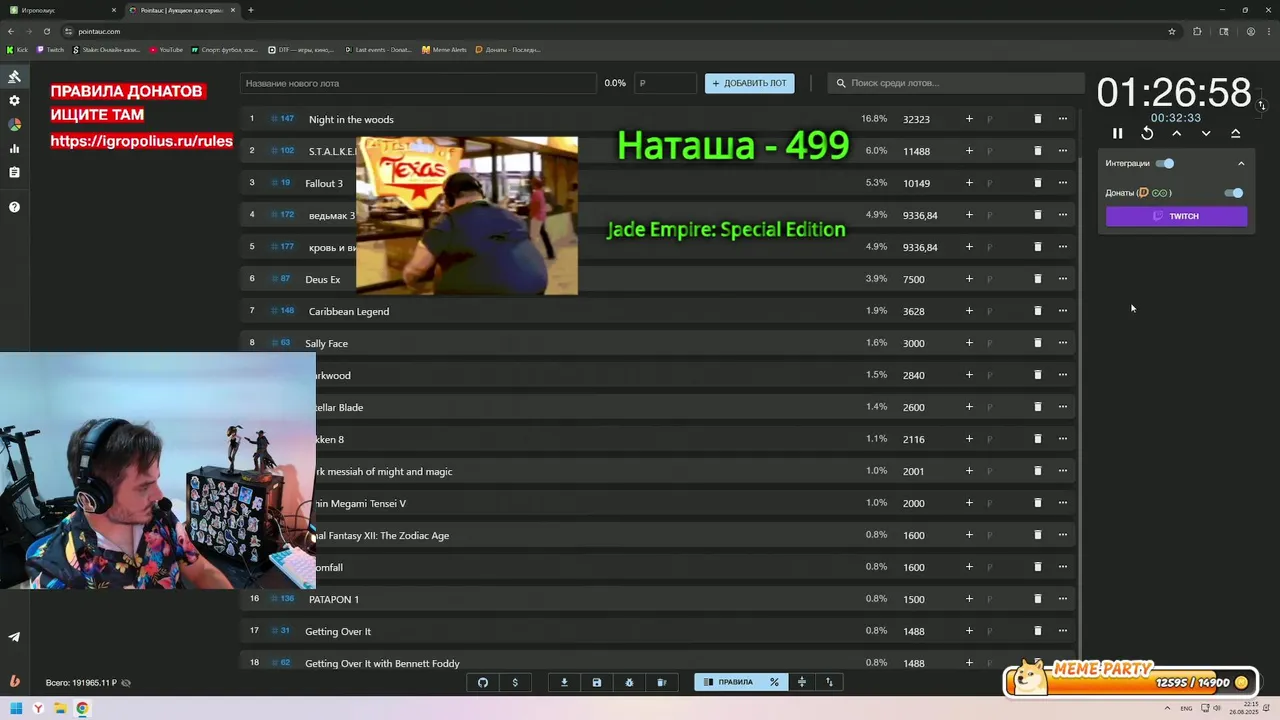Delete the Night in the woods lot
Viewport: 1280px width, 720px height.
tap(1037, 119)
